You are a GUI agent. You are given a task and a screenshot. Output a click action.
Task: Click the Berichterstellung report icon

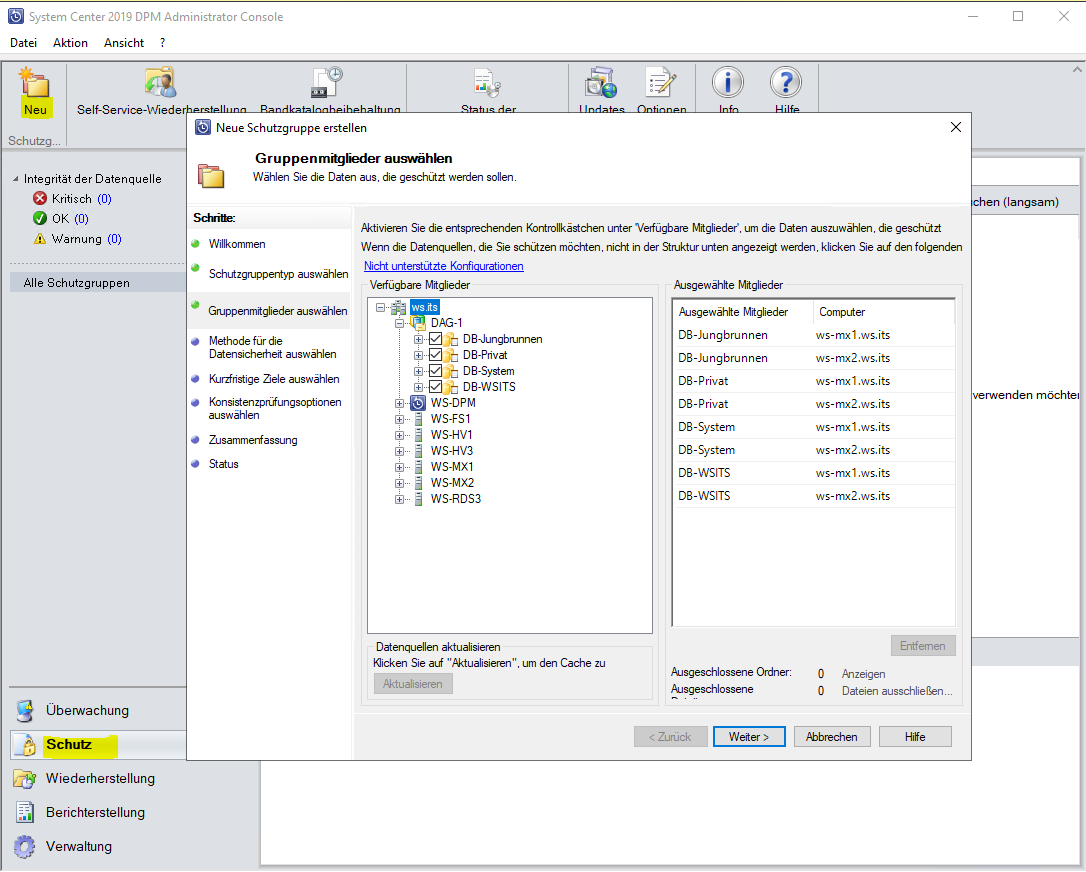[x=25, y=812]
